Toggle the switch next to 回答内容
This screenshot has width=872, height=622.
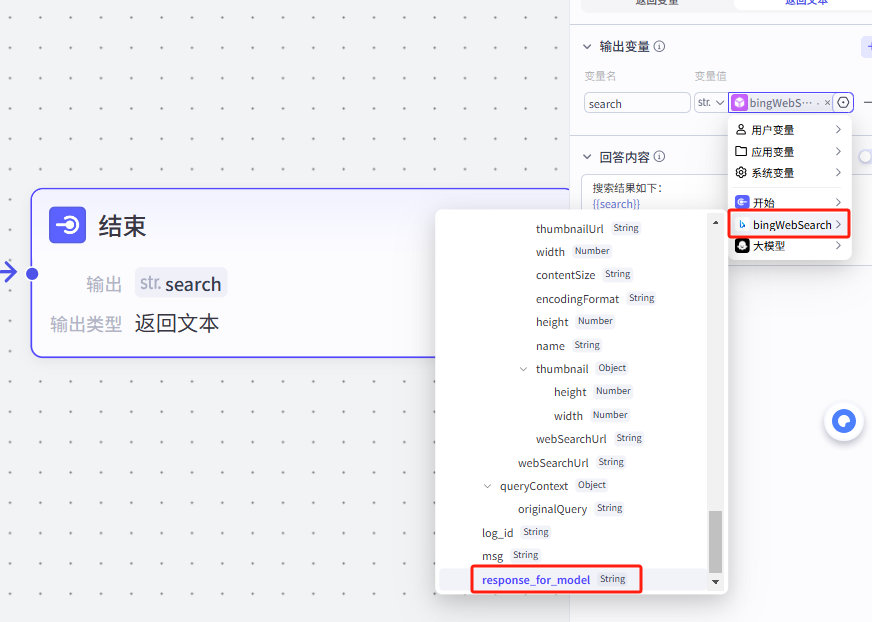click(865, 157)
